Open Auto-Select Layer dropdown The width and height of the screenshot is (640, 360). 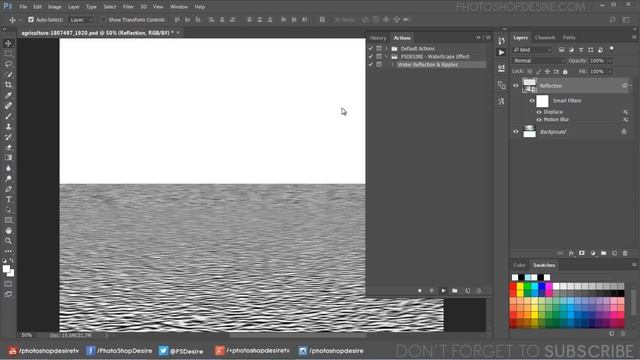point(81,20)
